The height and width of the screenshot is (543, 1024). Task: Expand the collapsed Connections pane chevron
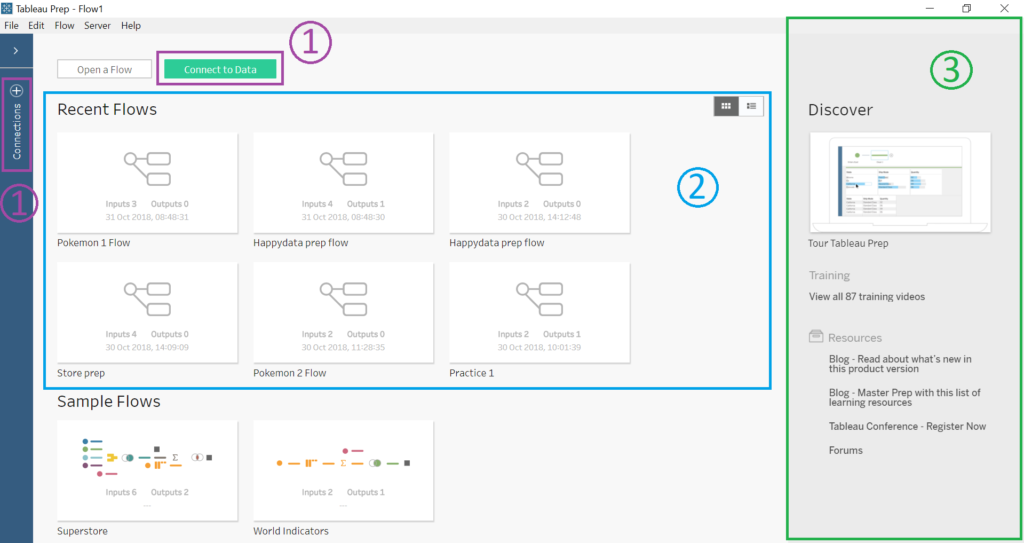pyautogui.click(x=16, y=51)
